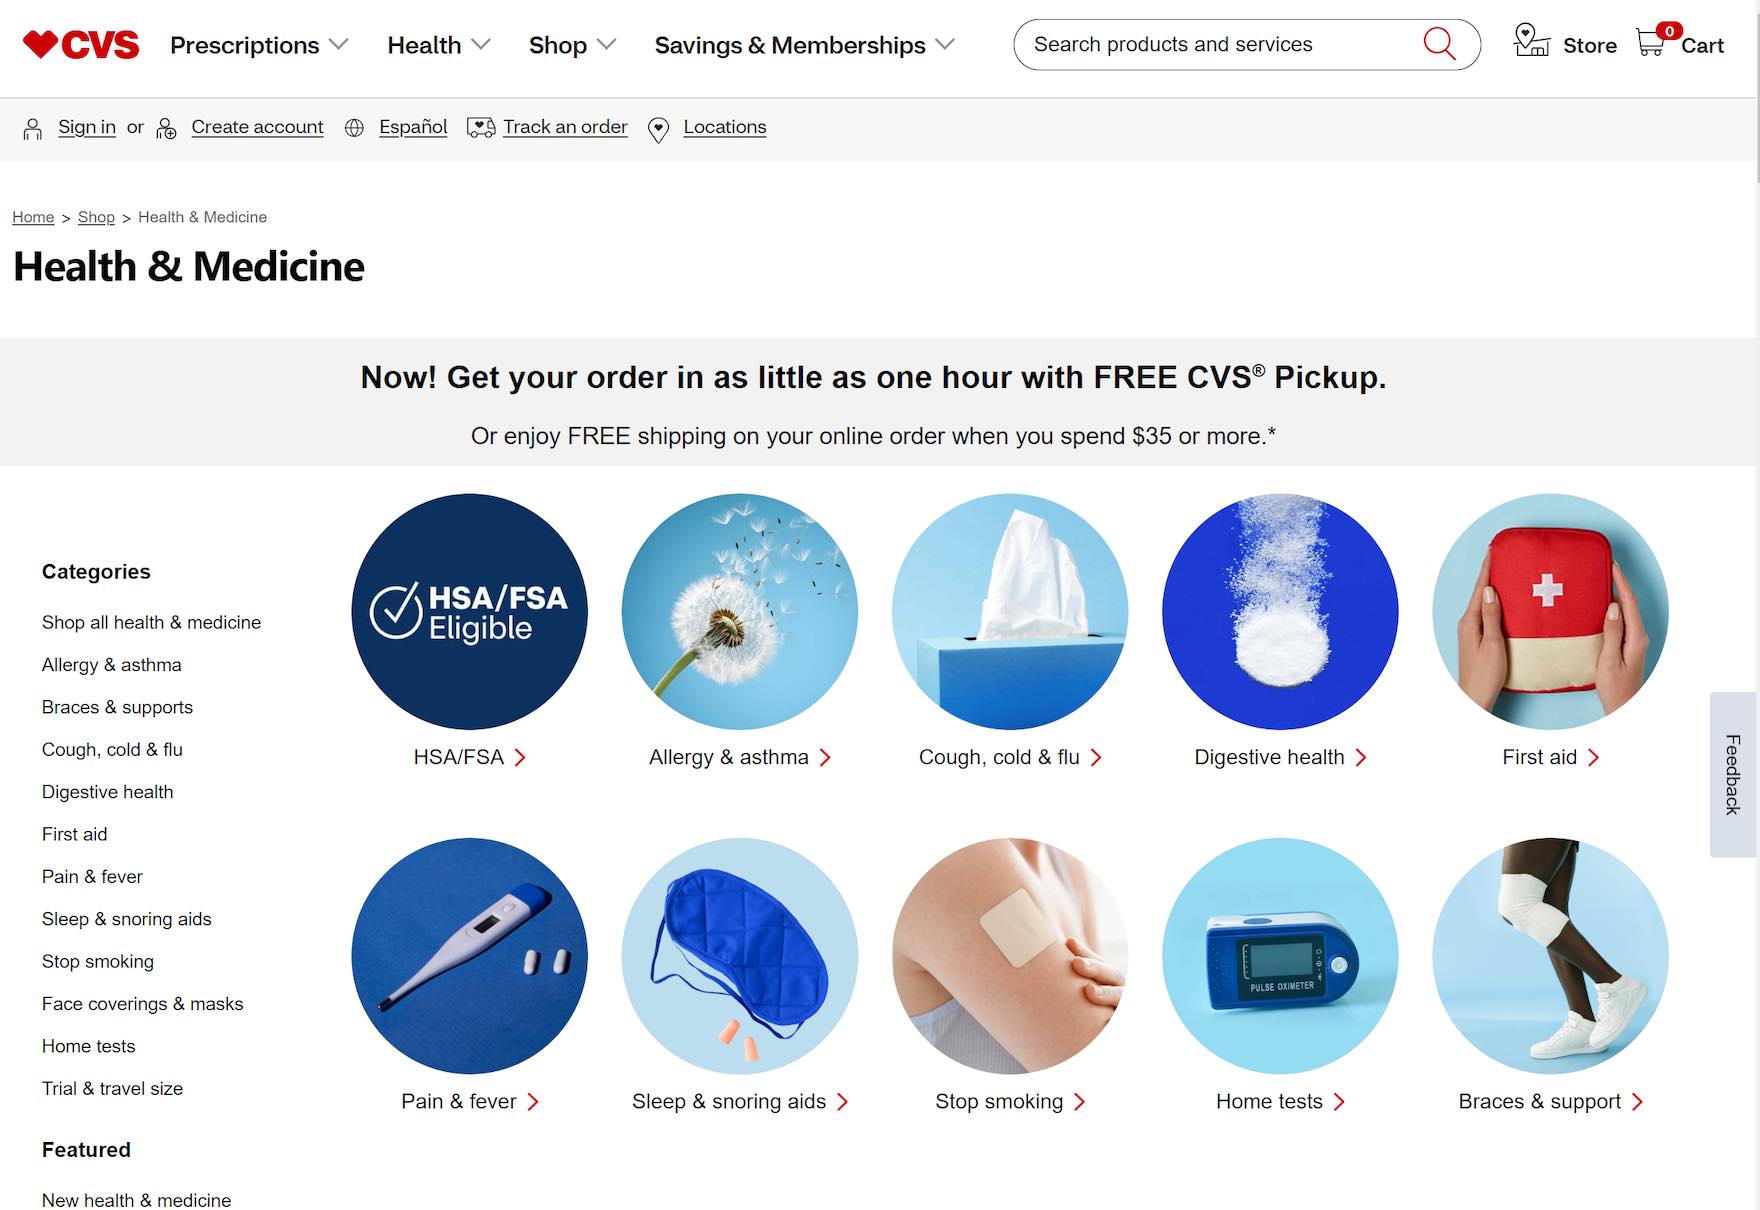The height and width of the screenshot is (1210, 1760).
Task: Click the Track an order truck icon
Action: click(x=481, y=127)
